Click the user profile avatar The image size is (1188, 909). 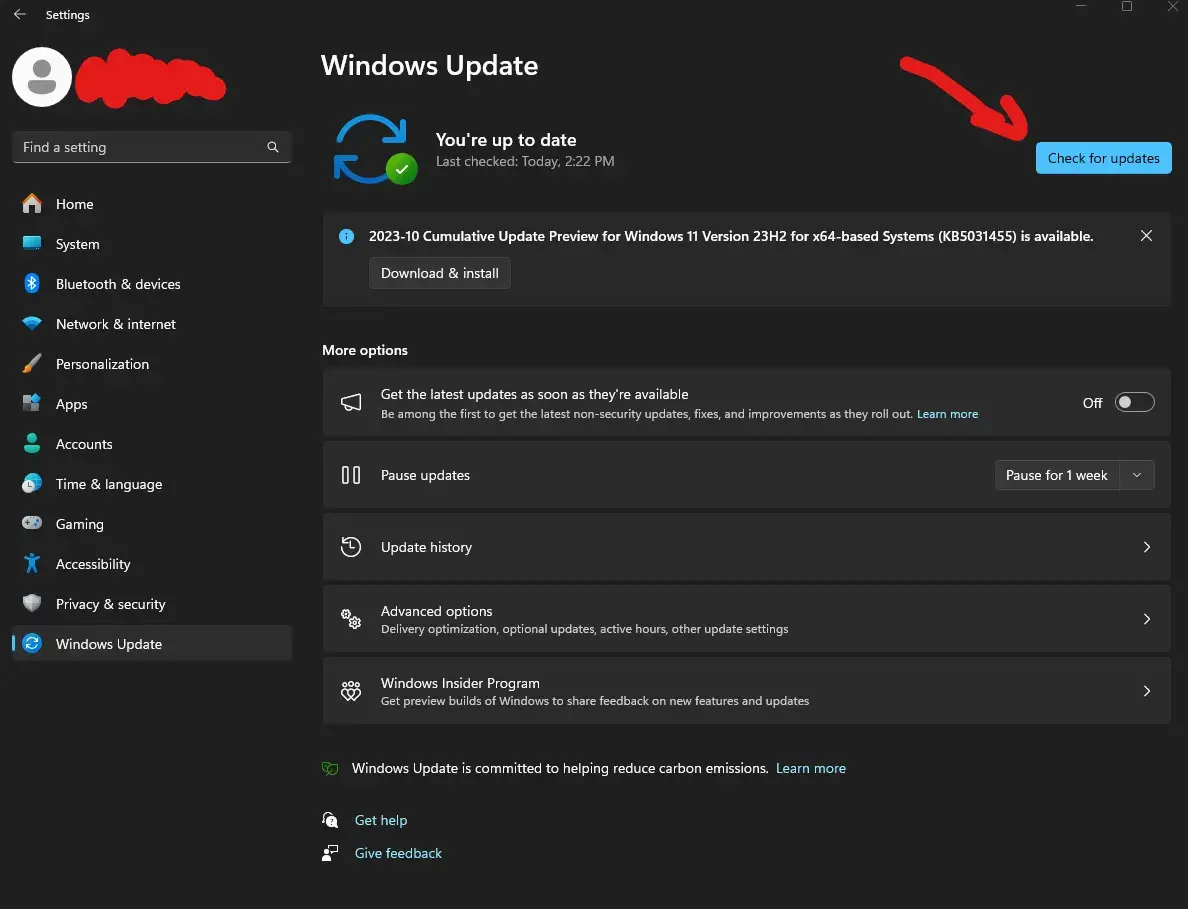pyautogui.click(x=41, y=78)
